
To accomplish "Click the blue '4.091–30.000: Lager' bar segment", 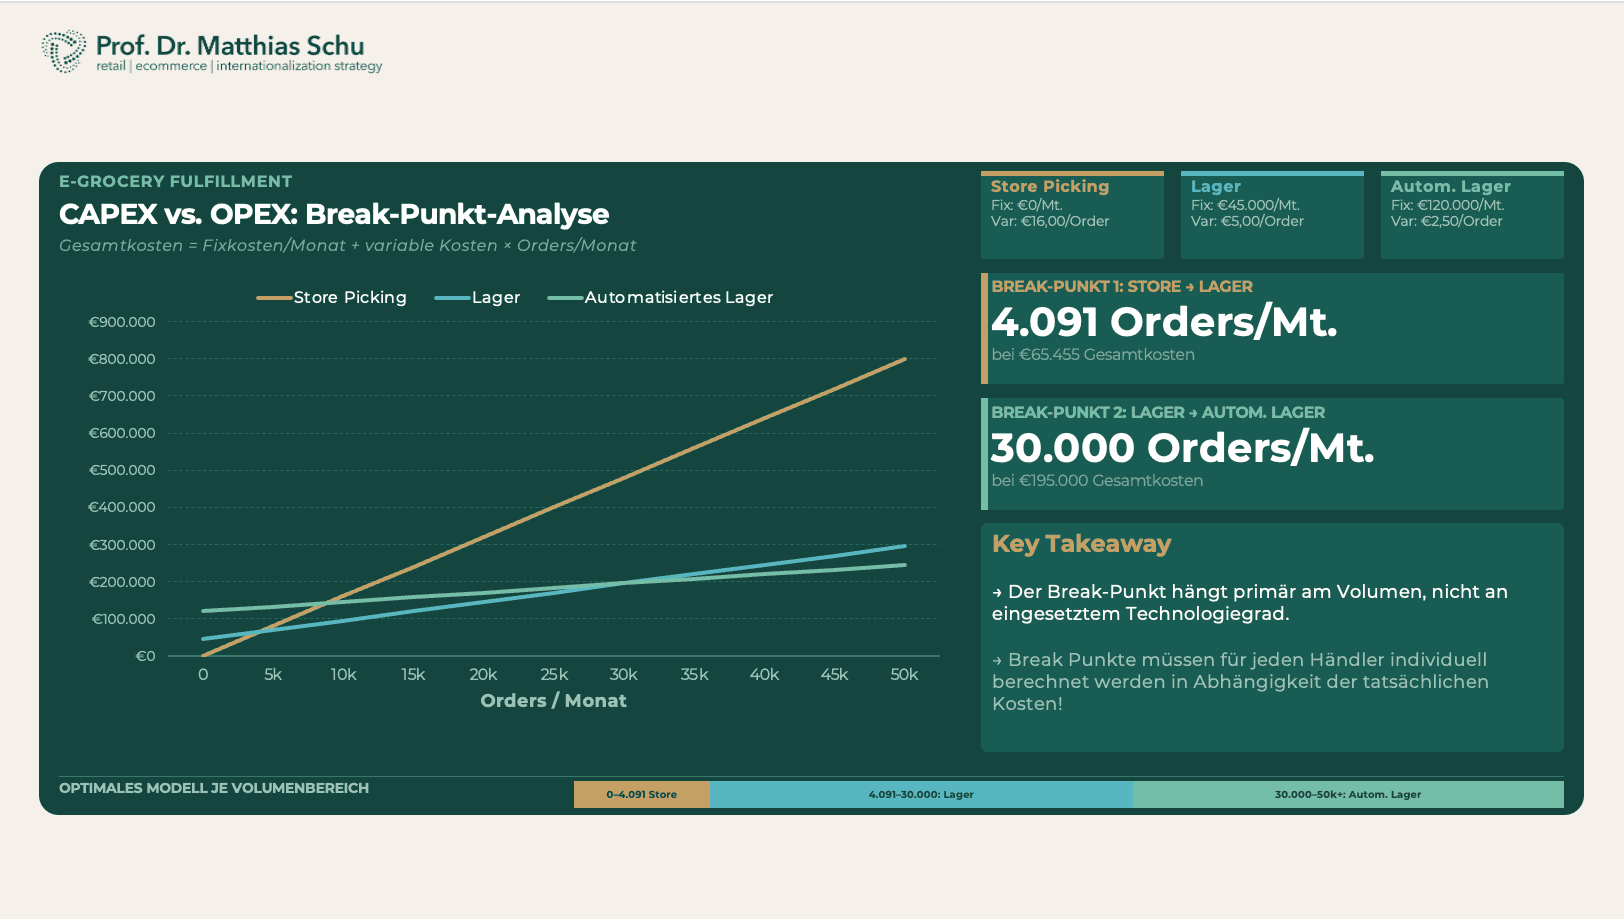I will pos(921,794).
